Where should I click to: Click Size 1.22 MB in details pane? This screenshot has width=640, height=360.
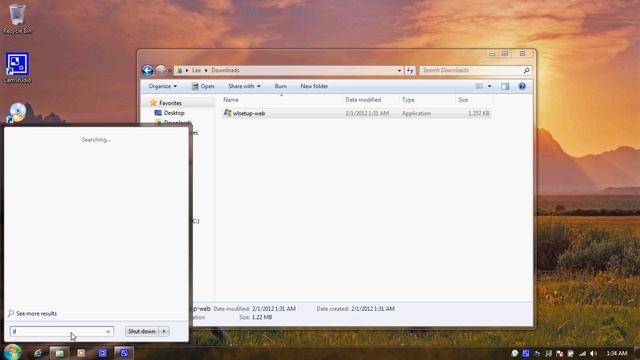click(256, 317)
